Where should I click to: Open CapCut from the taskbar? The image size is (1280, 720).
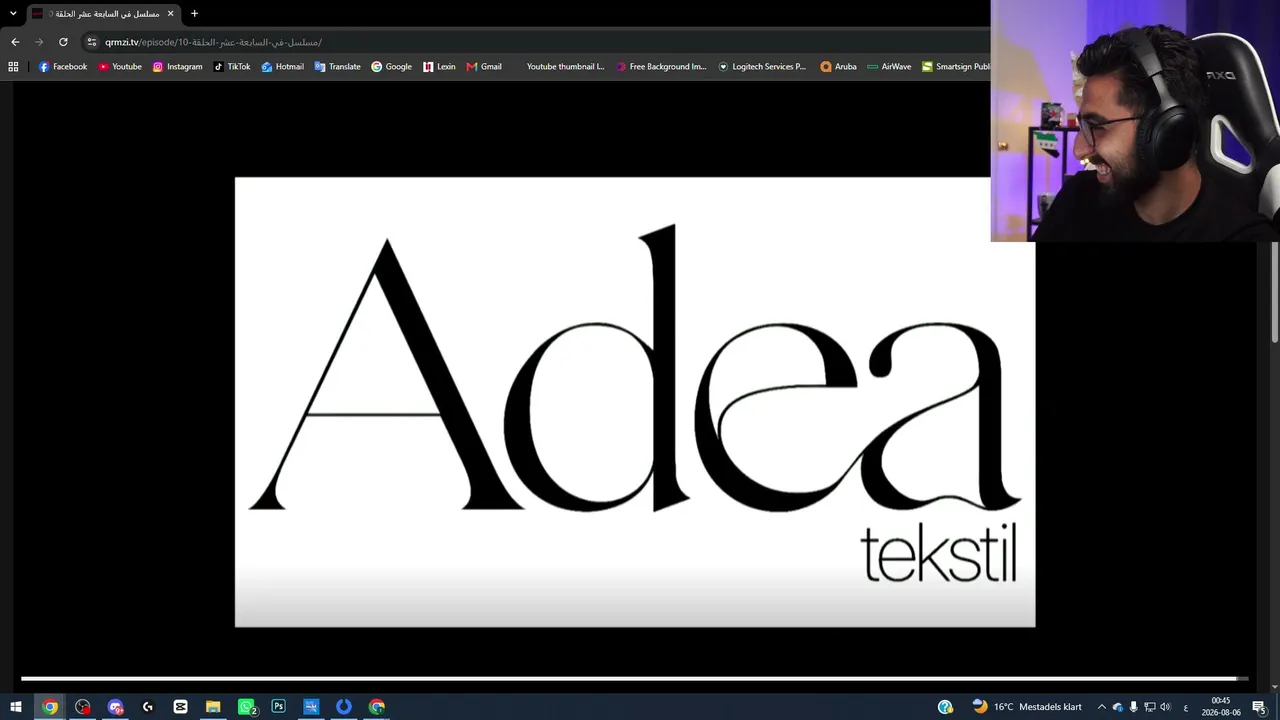pyautogui.click(x=180, y=707)
